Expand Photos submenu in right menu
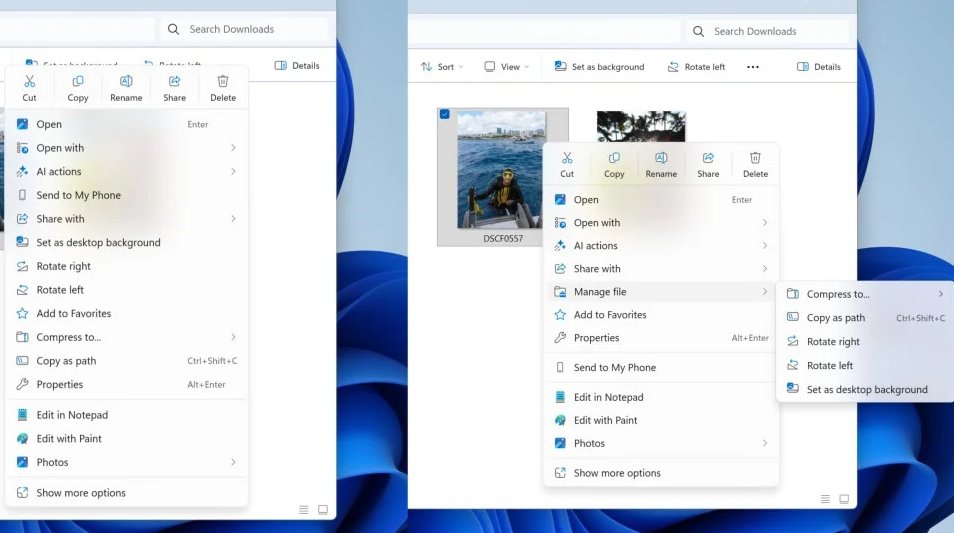The width and height of the screenshot is (954, 533). 765,444
